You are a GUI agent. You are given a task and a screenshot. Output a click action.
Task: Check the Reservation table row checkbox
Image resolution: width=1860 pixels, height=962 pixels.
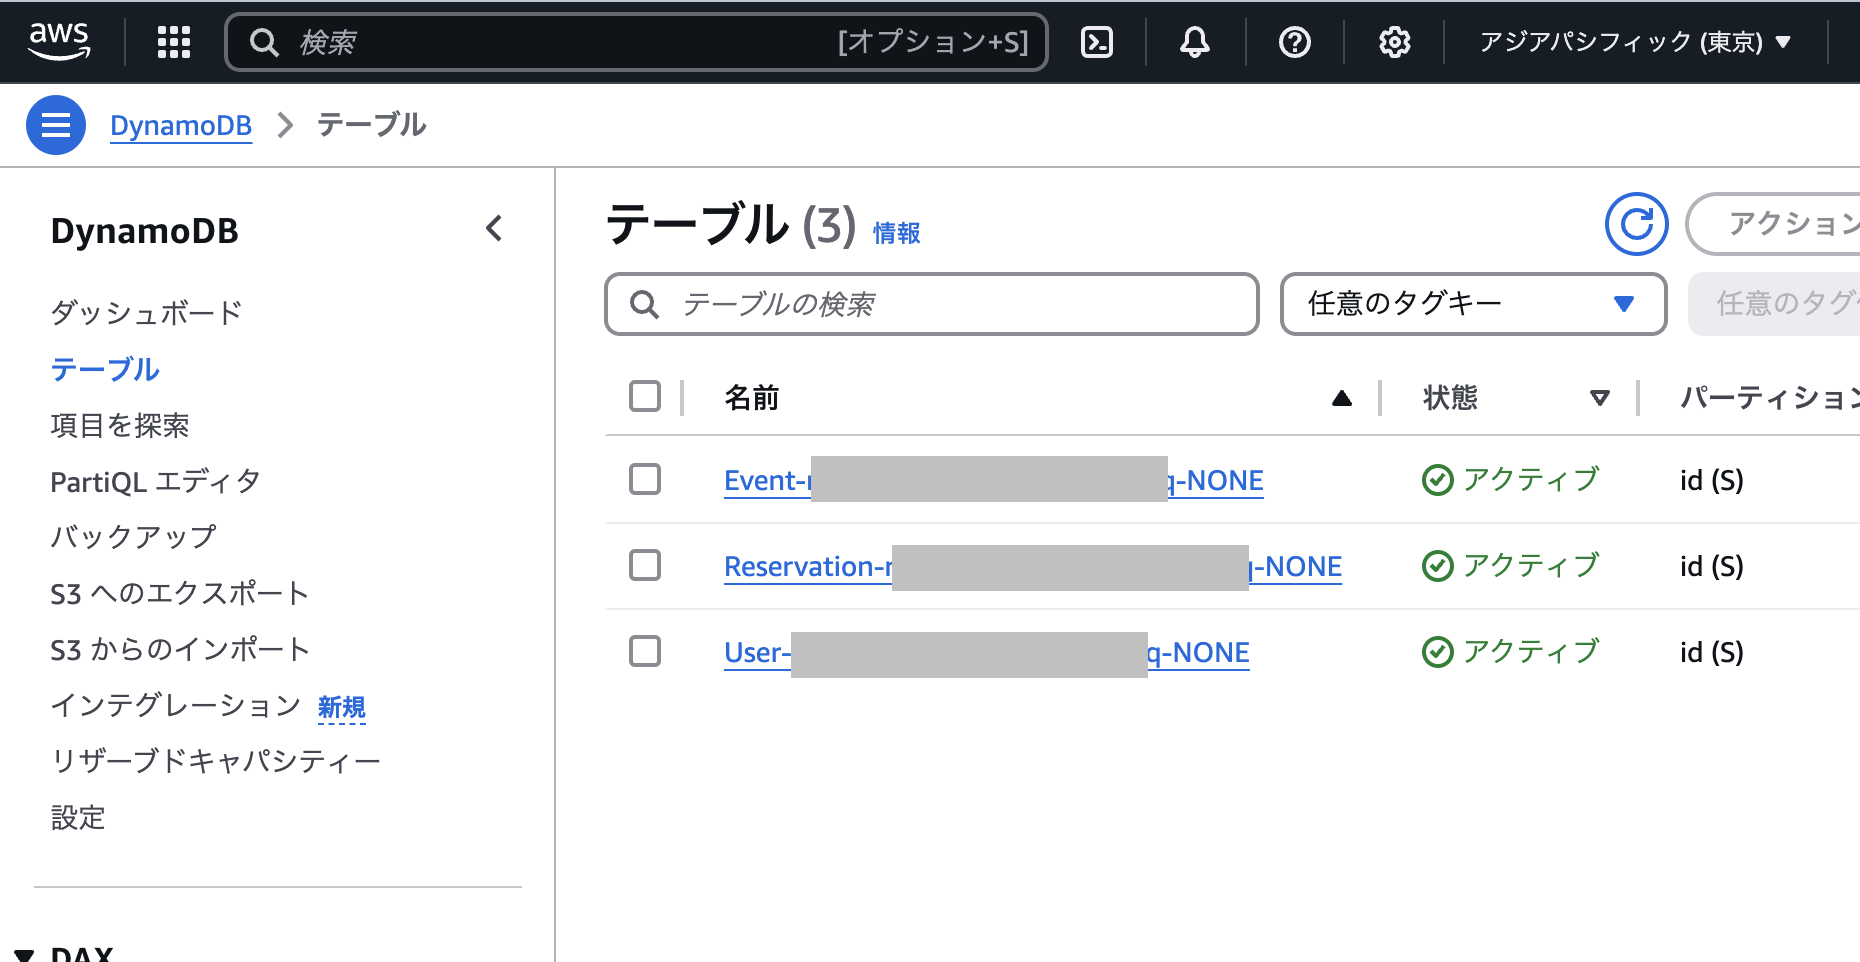(x=645, y=565)
